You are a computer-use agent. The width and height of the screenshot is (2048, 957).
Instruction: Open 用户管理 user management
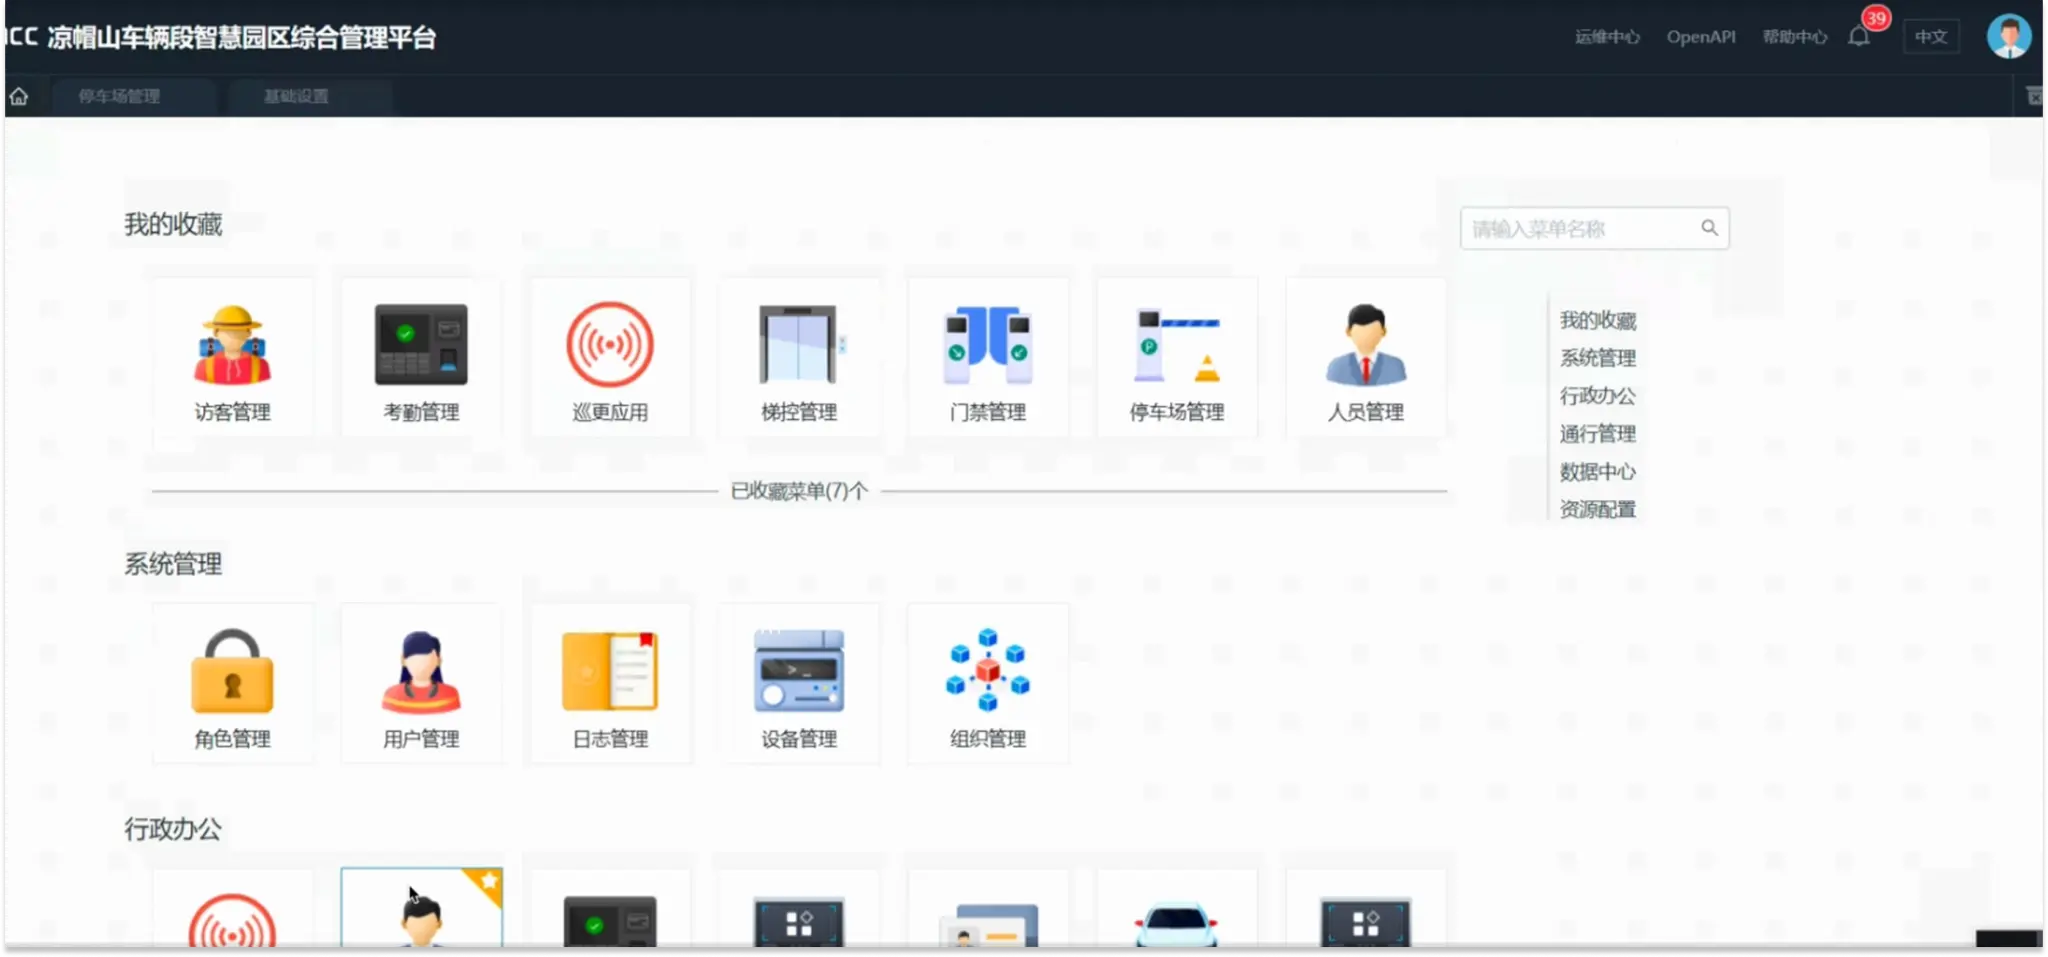421,684
